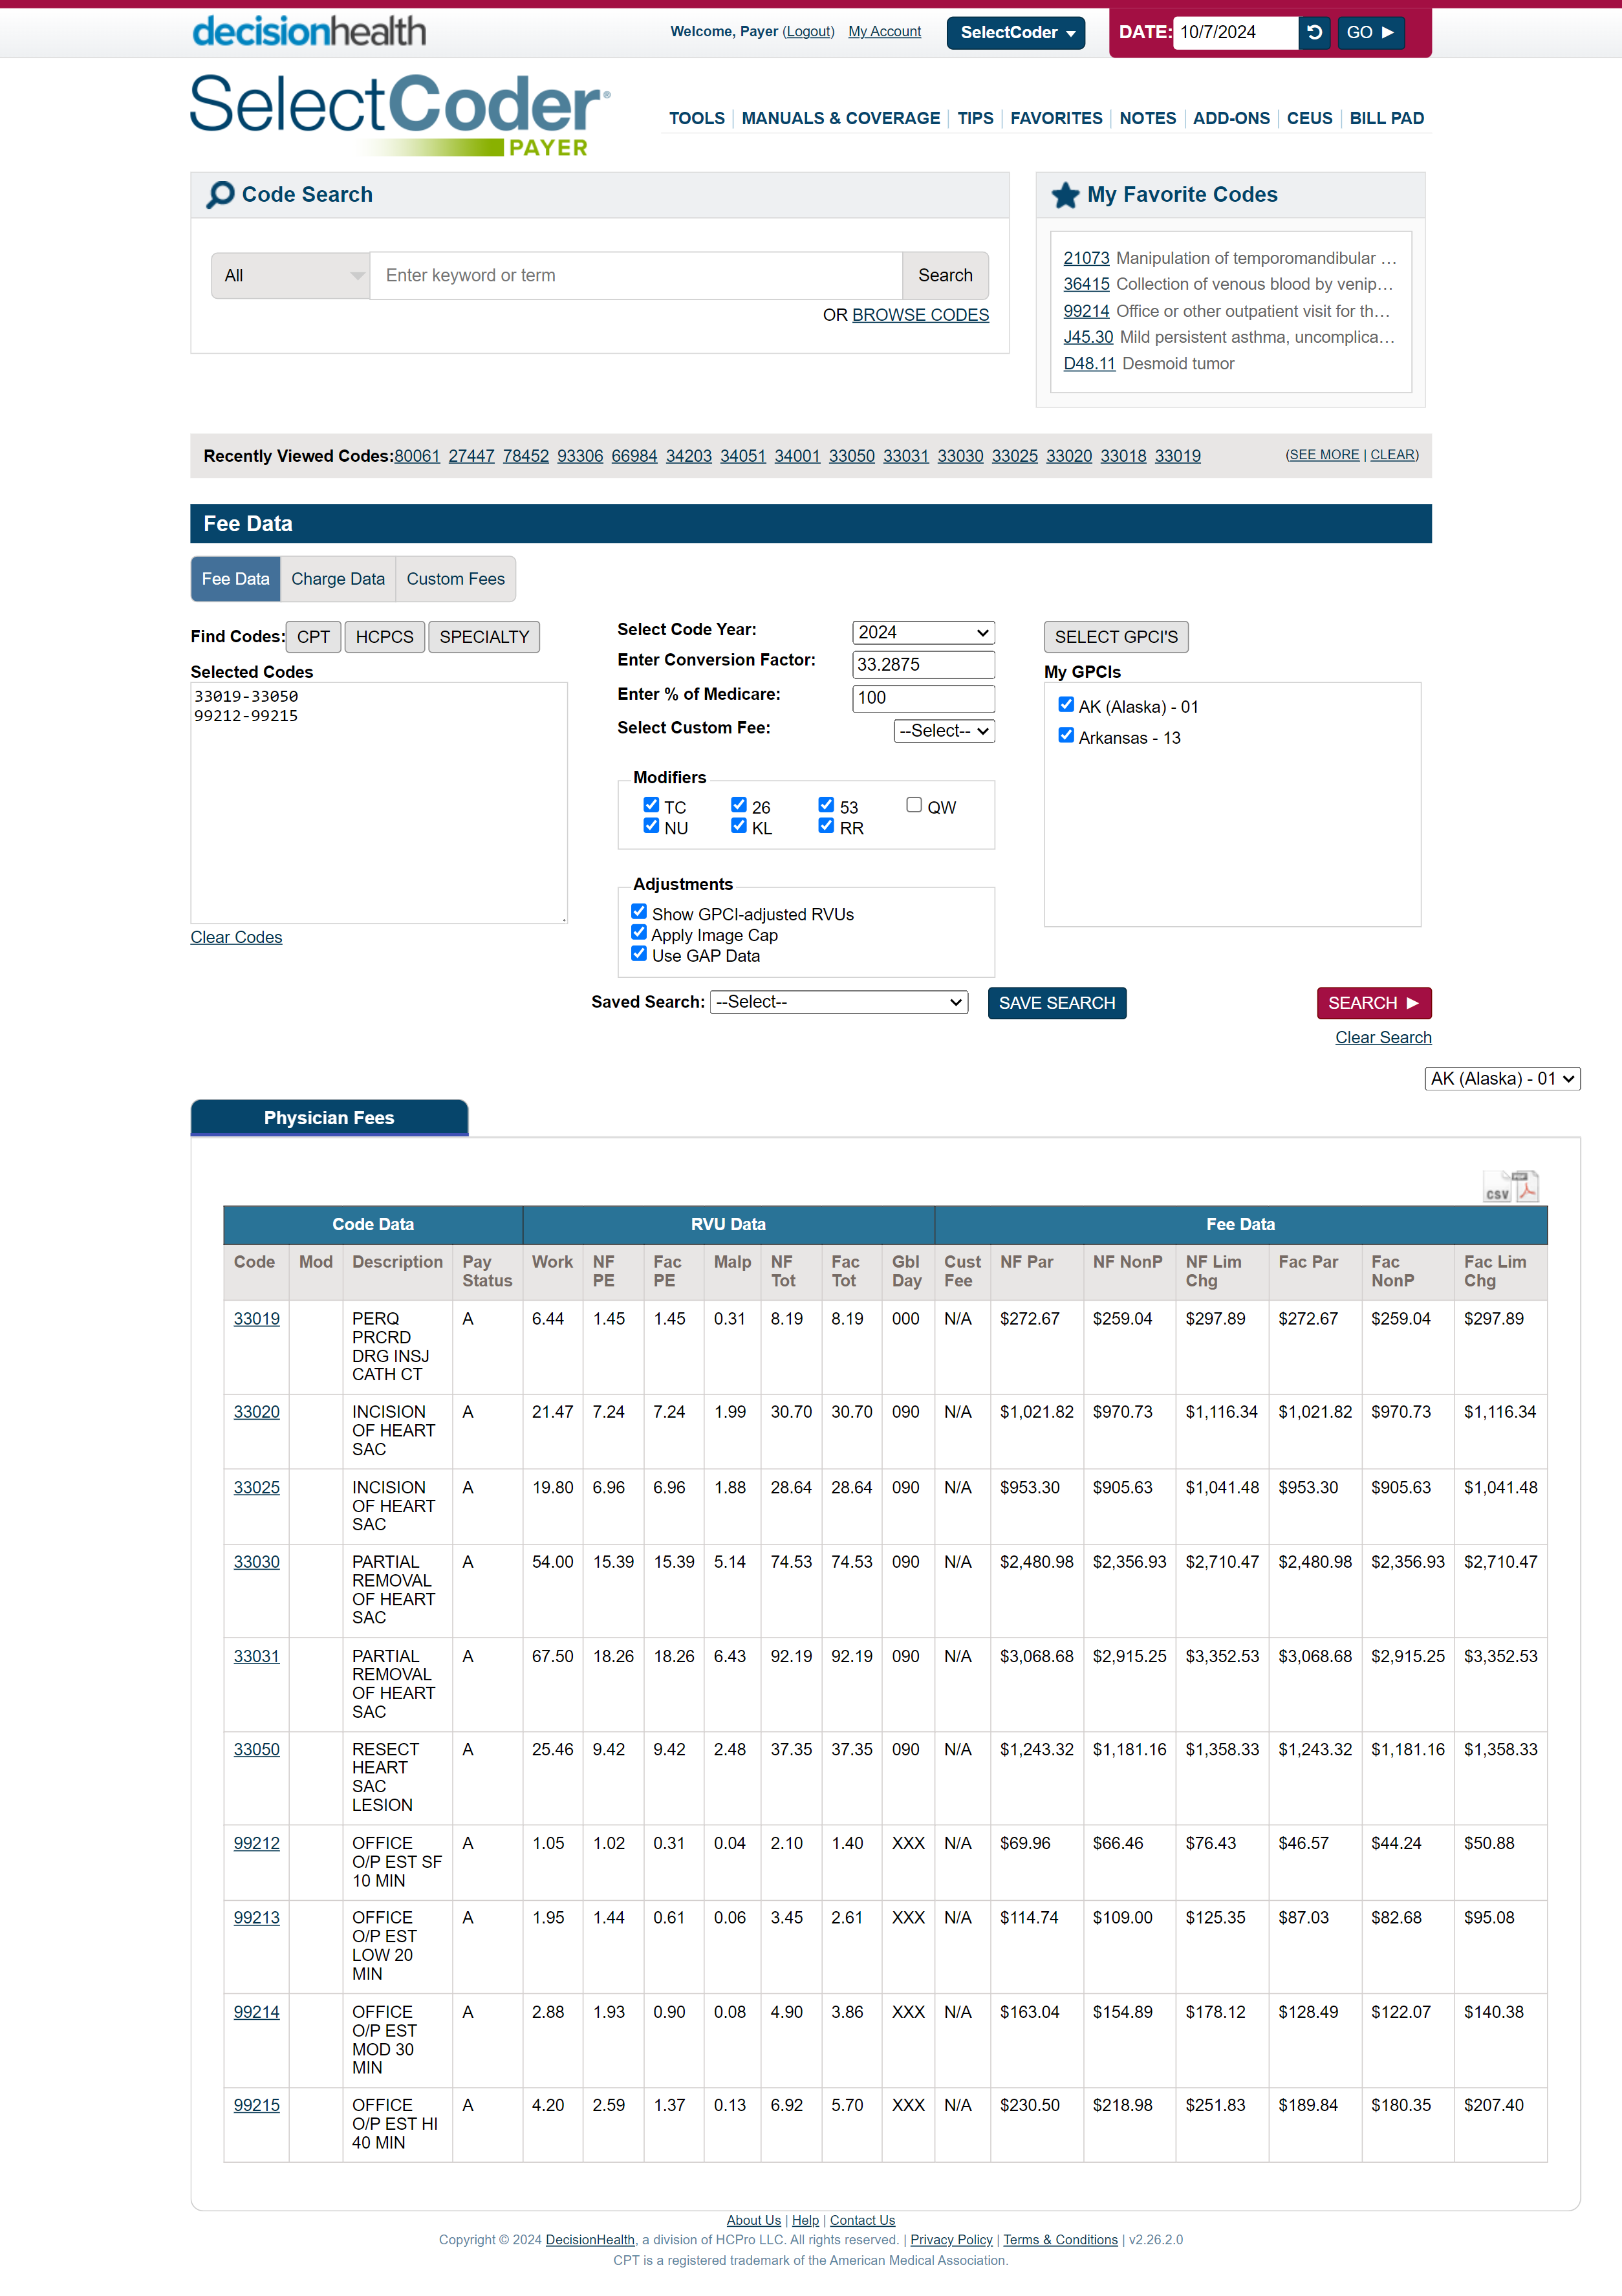Click the SAVE SEARCH button

click(x=1056, y=1003)
